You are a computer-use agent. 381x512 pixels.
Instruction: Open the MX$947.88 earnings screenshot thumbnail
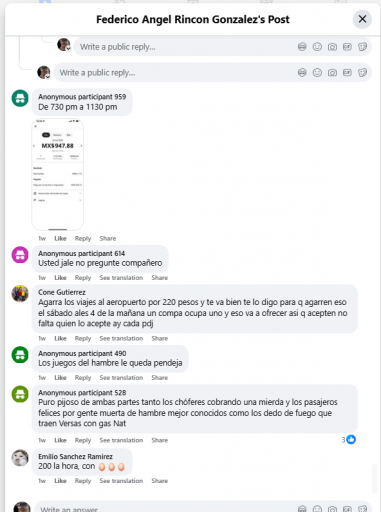[58, 175]
